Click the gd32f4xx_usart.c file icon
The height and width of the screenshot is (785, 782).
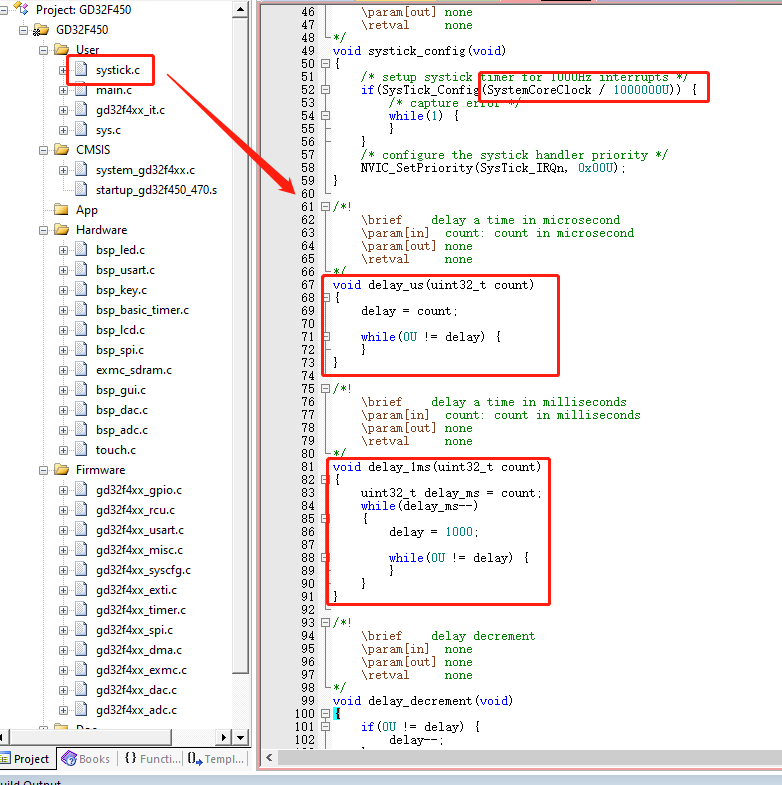[x=81, y=530]
